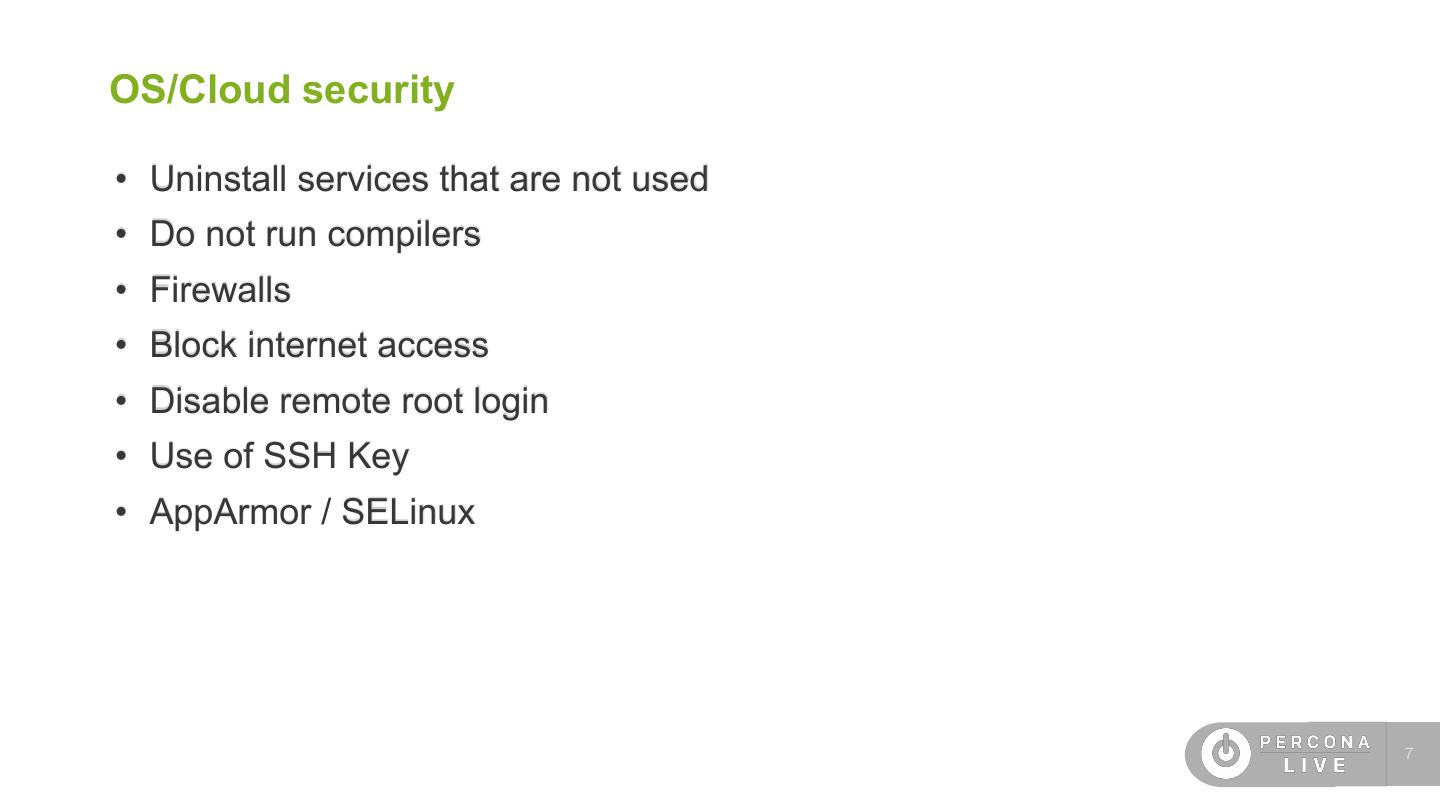1440x810 pixels.
Task: Click the bullet dot before 'Use of SSH Key'
Action: tap(122, 457)
